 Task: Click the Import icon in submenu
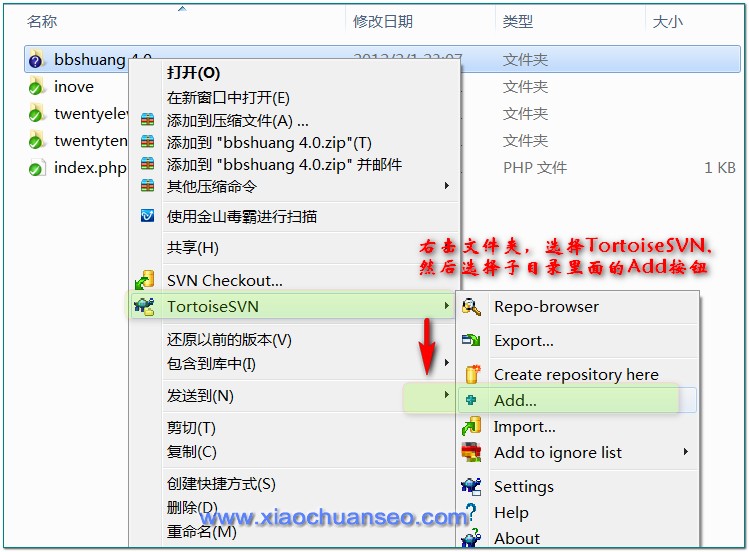click(x=471, y=426)
